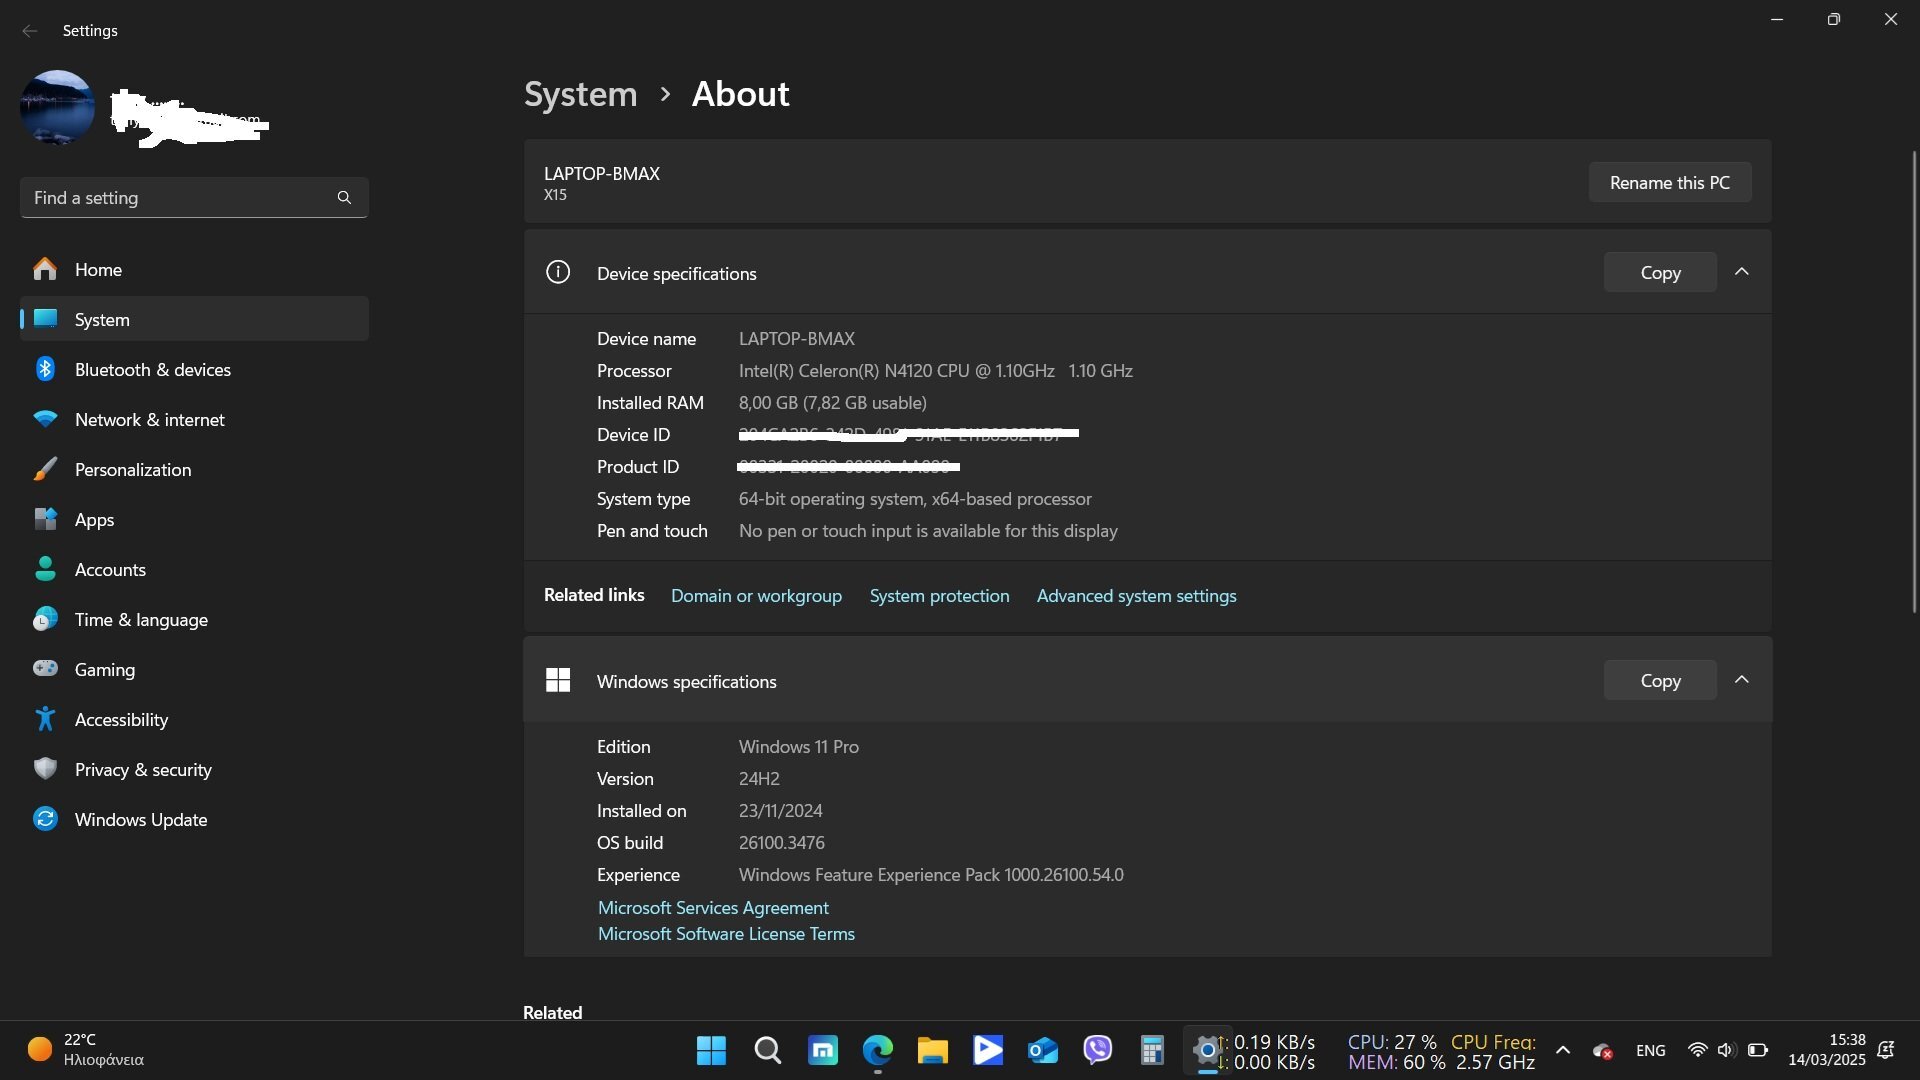Click the Windows 11 Pro edition text

[x=798, y=747]
